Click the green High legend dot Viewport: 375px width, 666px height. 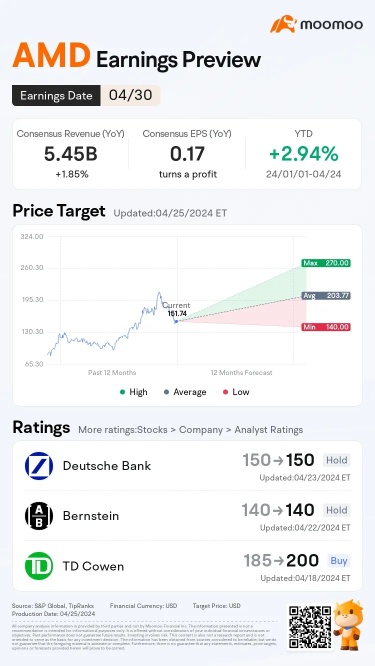coord(122,392)
